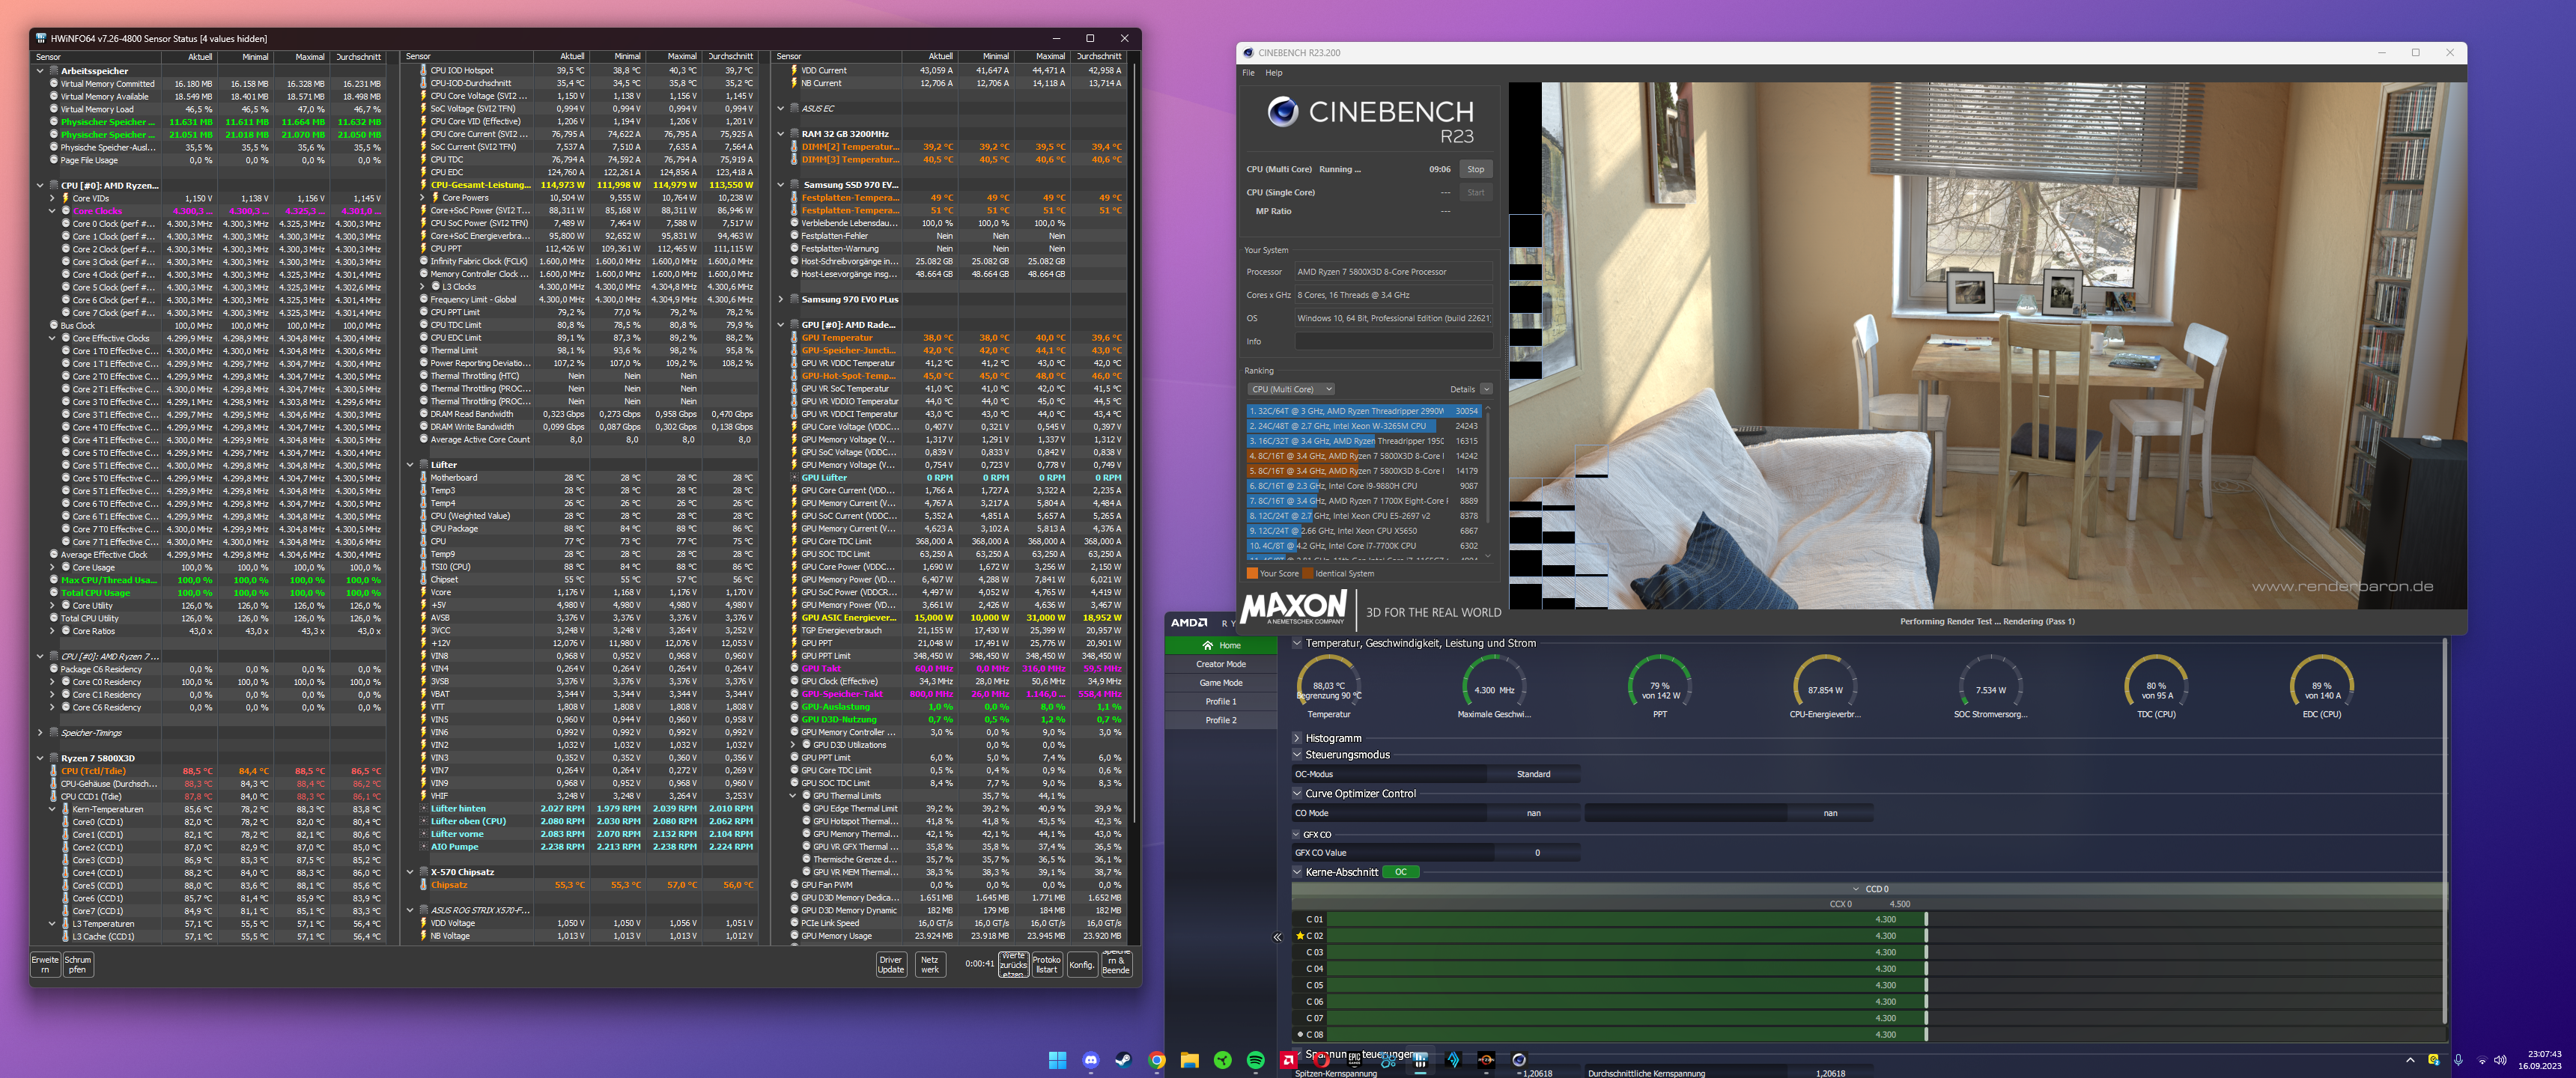Image resolution: width=2576 pixels, height=1078 pixels.
Task: Switch to Game Mode in Ryzen Master
Action: (x=1222, y=682)
